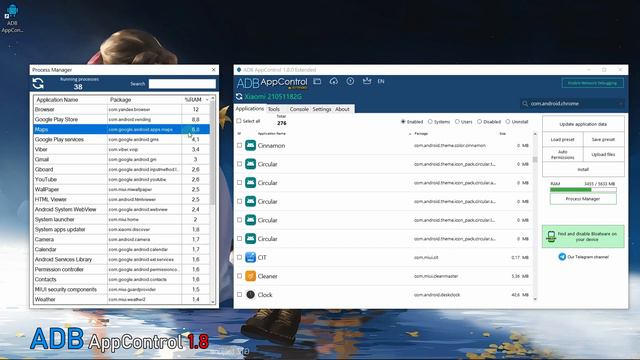Open ADB AppControl desktop shortcut
The image size is (640, 360).
(12, 18)
